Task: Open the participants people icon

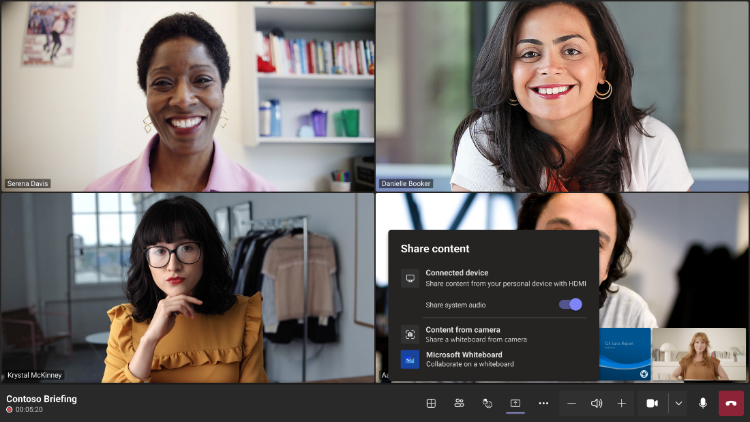Action: [x=459, y=403]
